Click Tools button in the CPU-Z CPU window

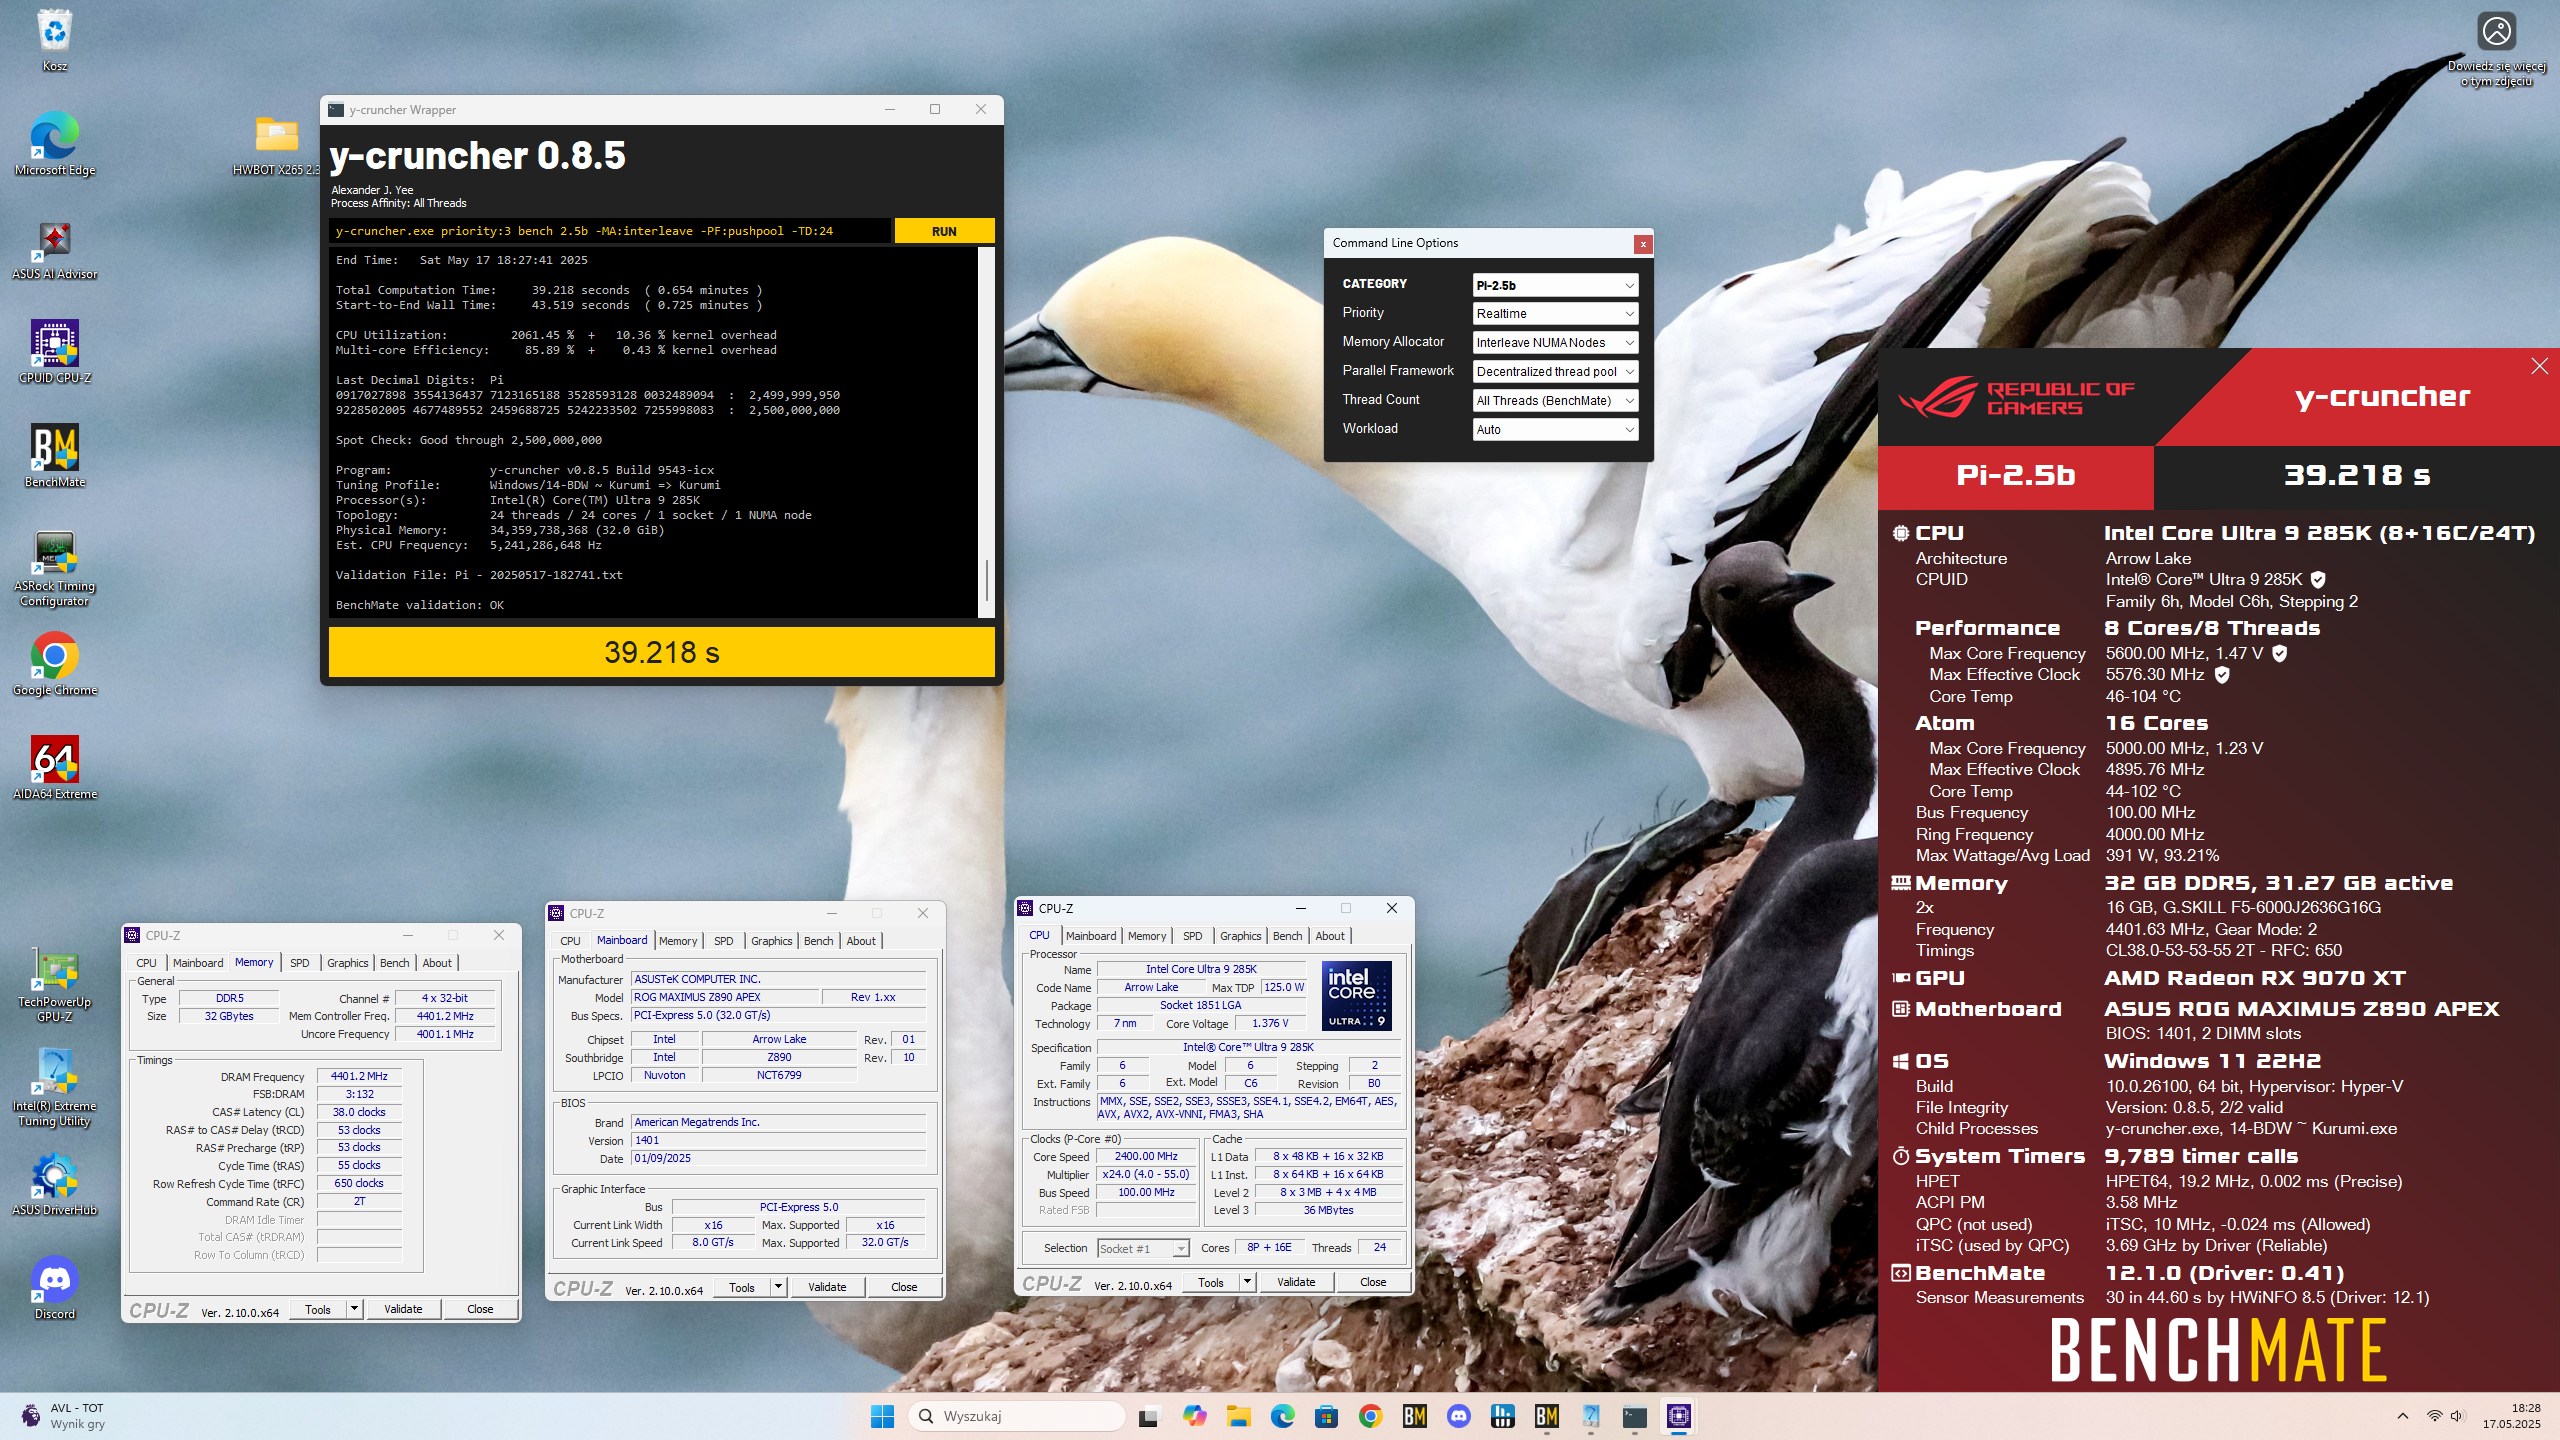pos(1211,1282)
